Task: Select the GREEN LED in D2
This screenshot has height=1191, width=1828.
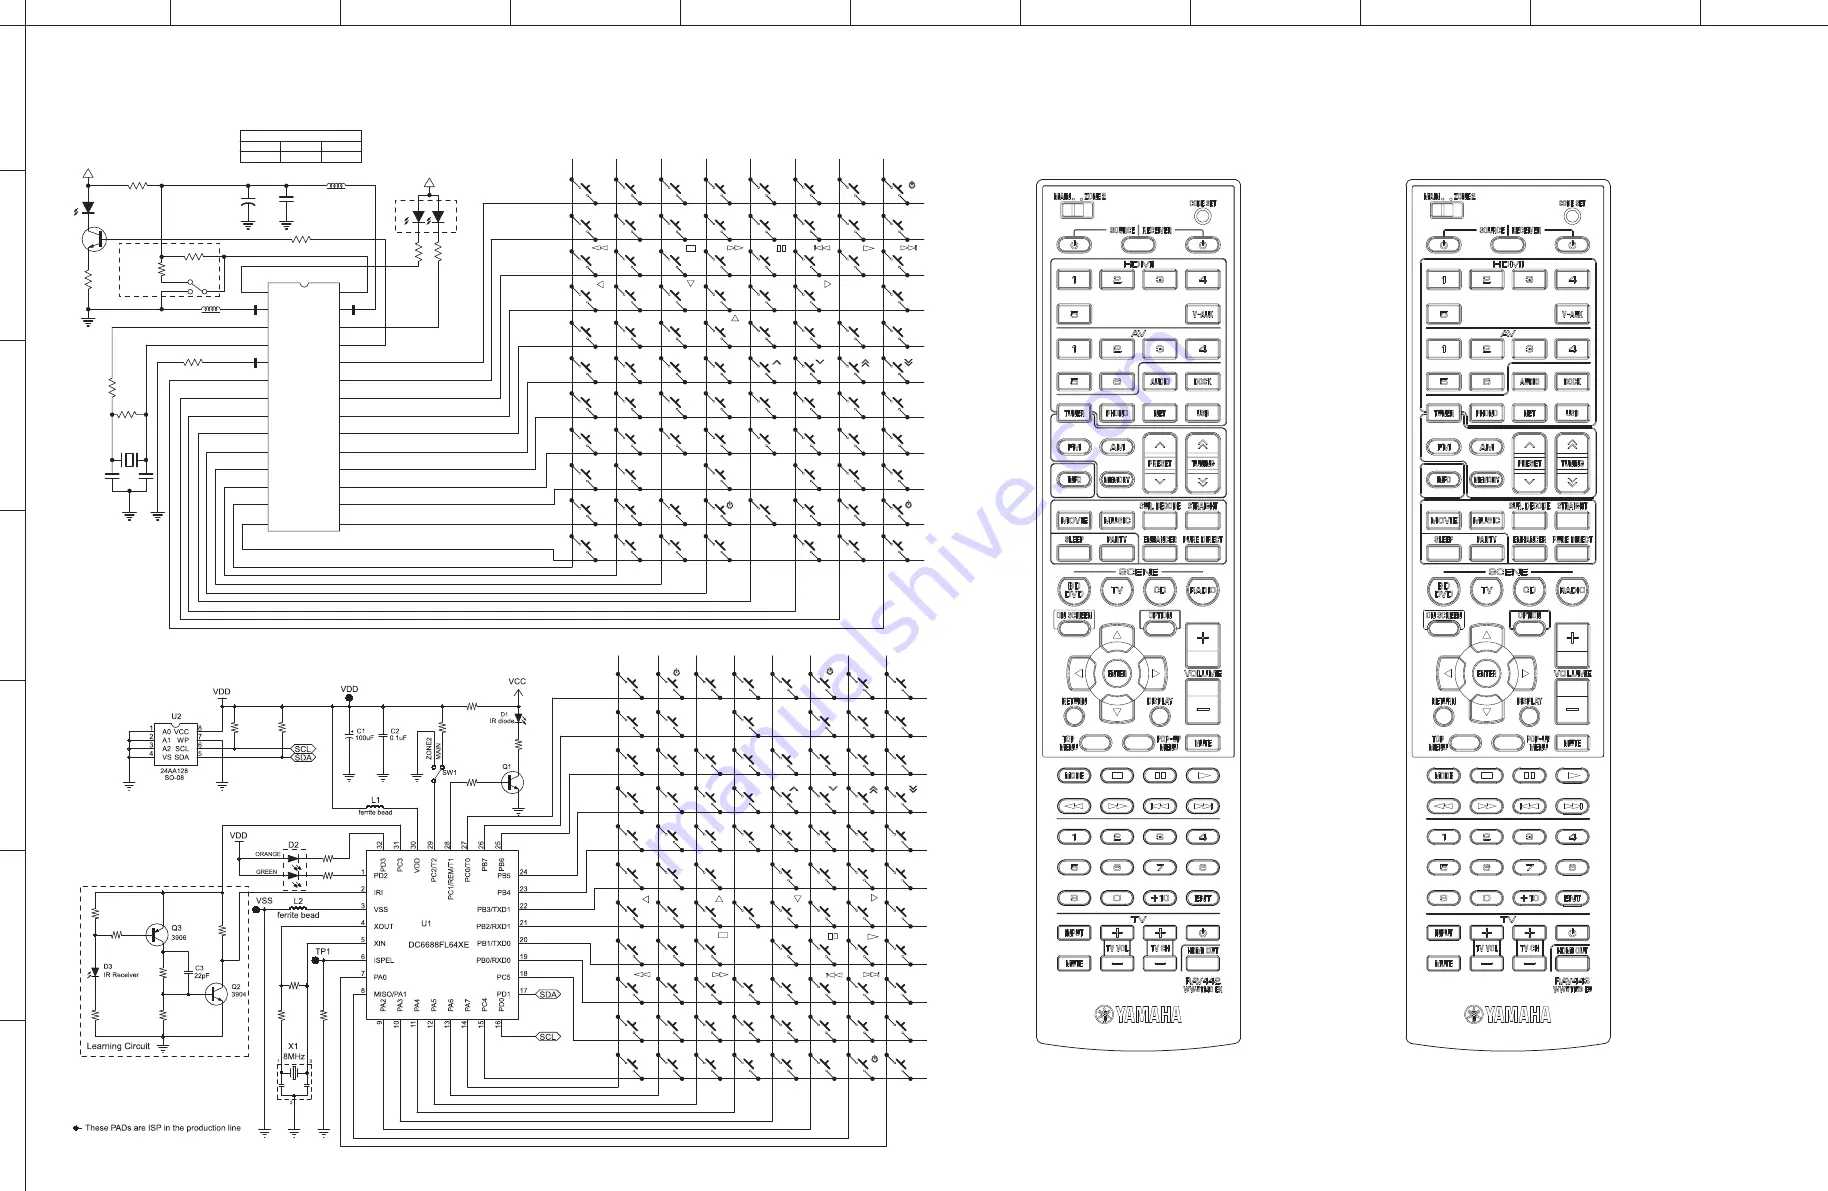Action: tap(293, 875)
